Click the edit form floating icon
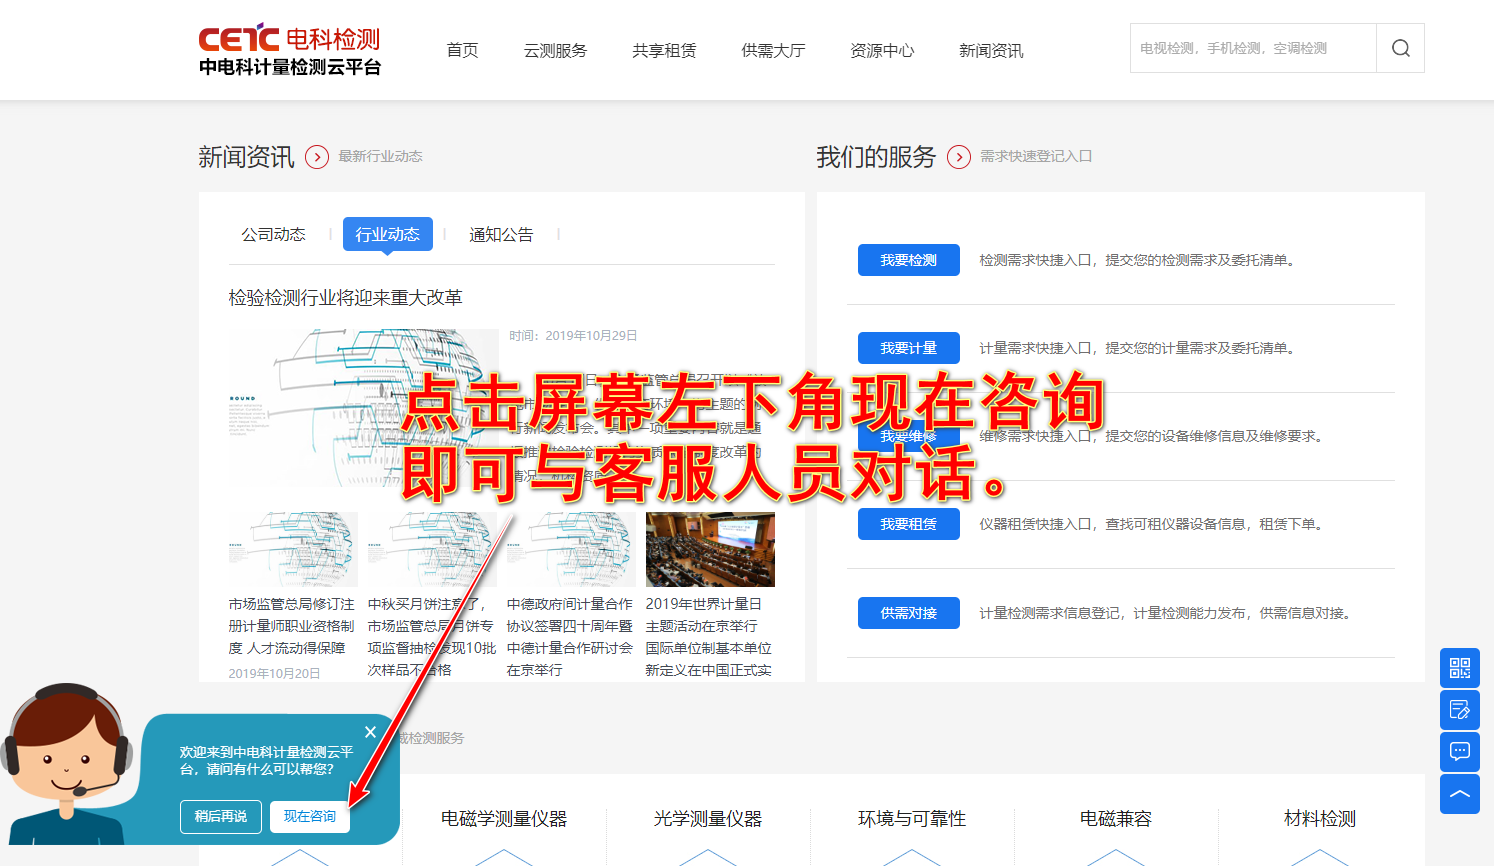1494x866 pixels. click(x=1459, y=710)
